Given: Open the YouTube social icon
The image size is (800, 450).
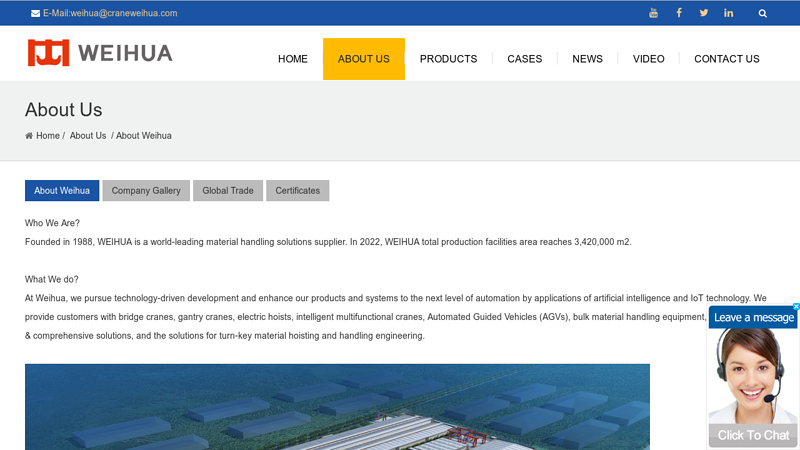Looking at the screenshot, I should (x=653, y=13).
